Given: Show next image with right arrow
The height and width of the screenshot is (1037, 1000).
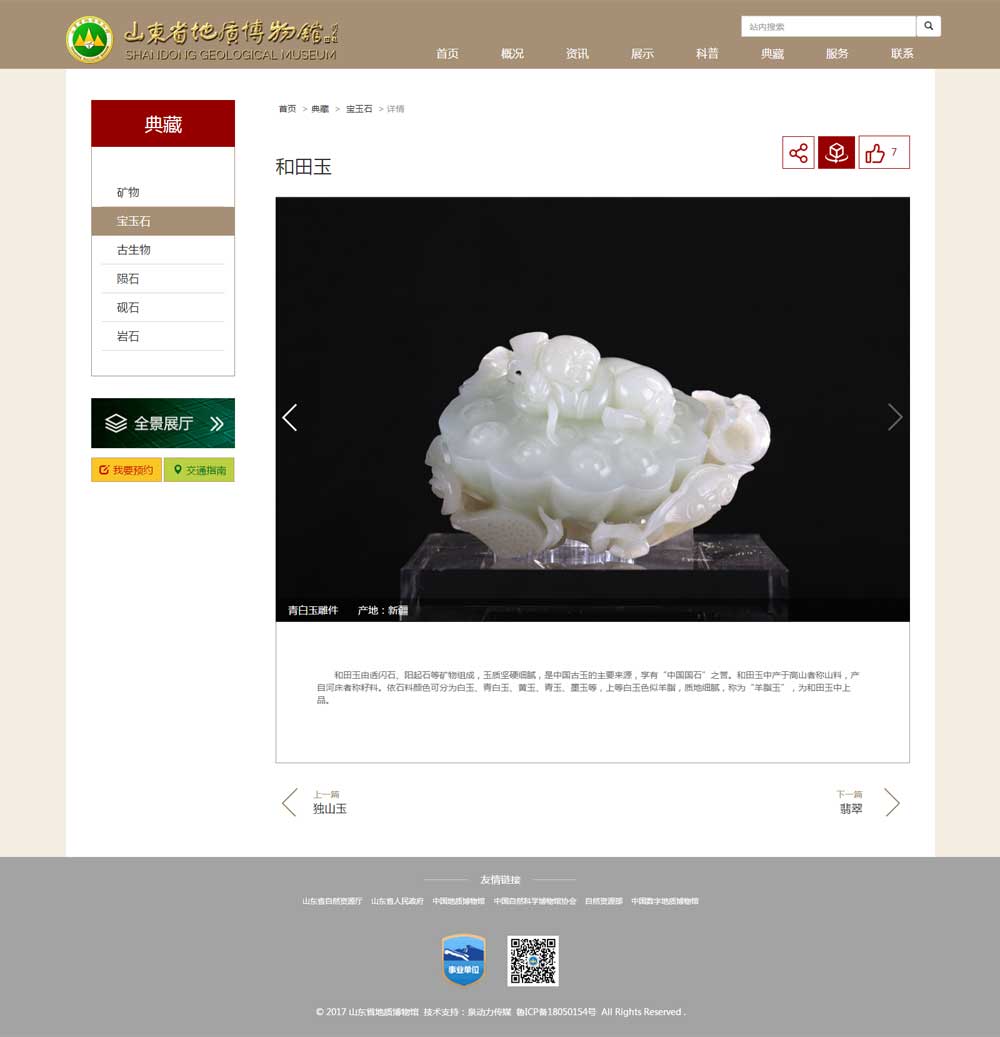Looking at the screenshot, I should (x=895, y=417).
